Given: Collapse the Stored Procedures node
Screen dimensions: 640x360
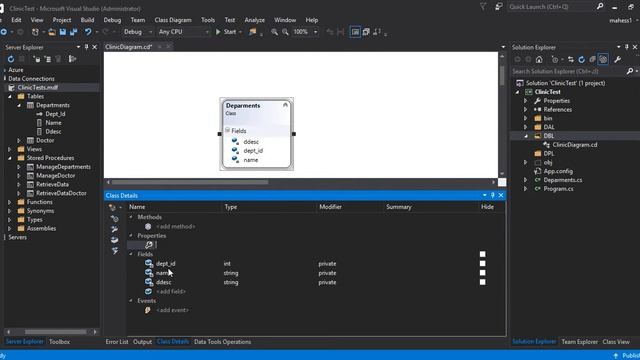Looking at the screenshot, I should click(x=10, y=158).
